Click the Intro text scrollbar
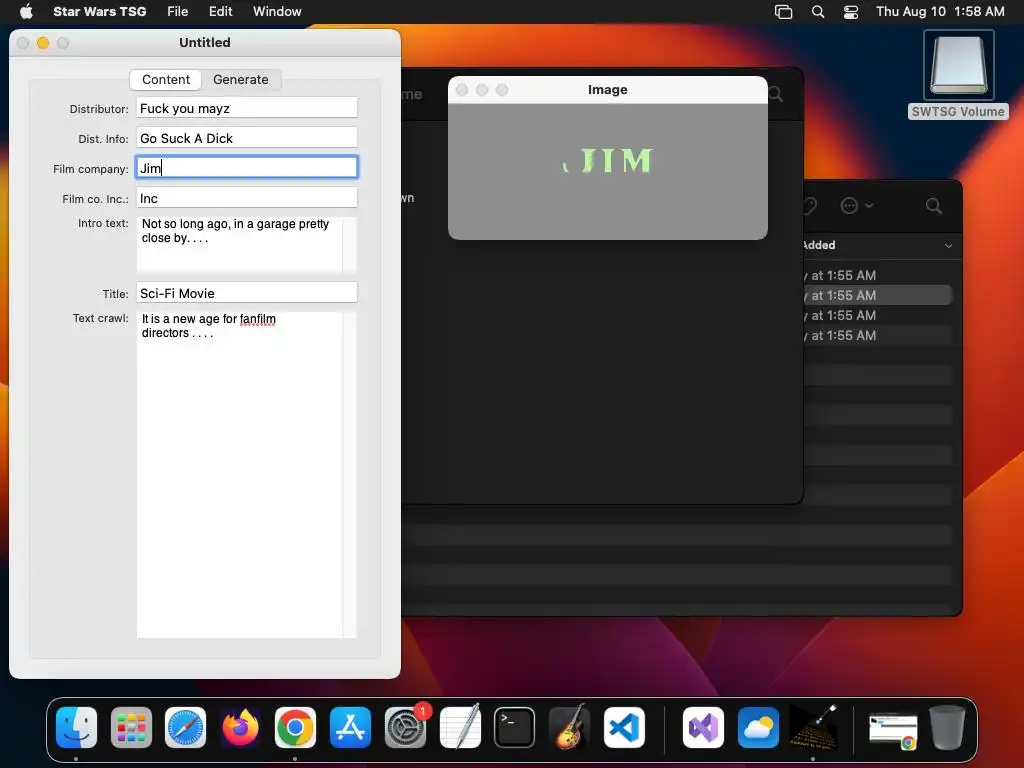The image size is (1024, 768). tap(349, 244)
